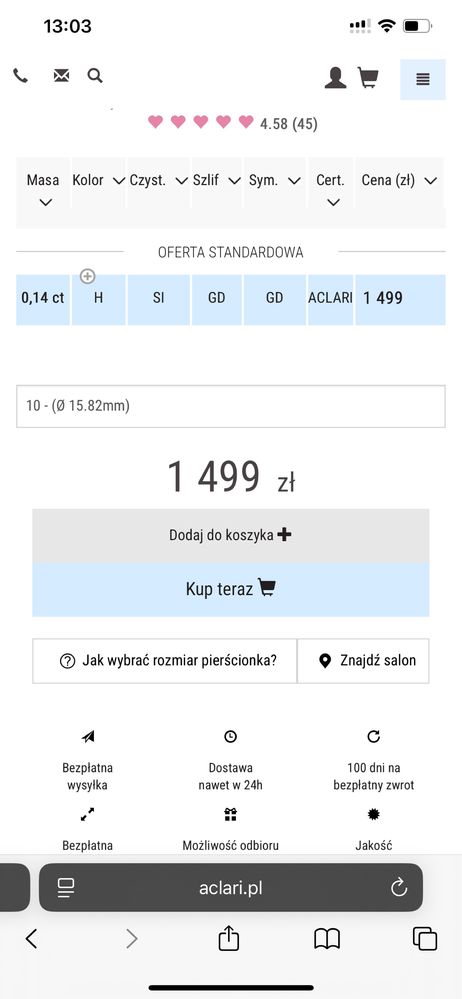
Task: Expand the Cena (zł) sort dropdown
Action: tap(400, 181)
